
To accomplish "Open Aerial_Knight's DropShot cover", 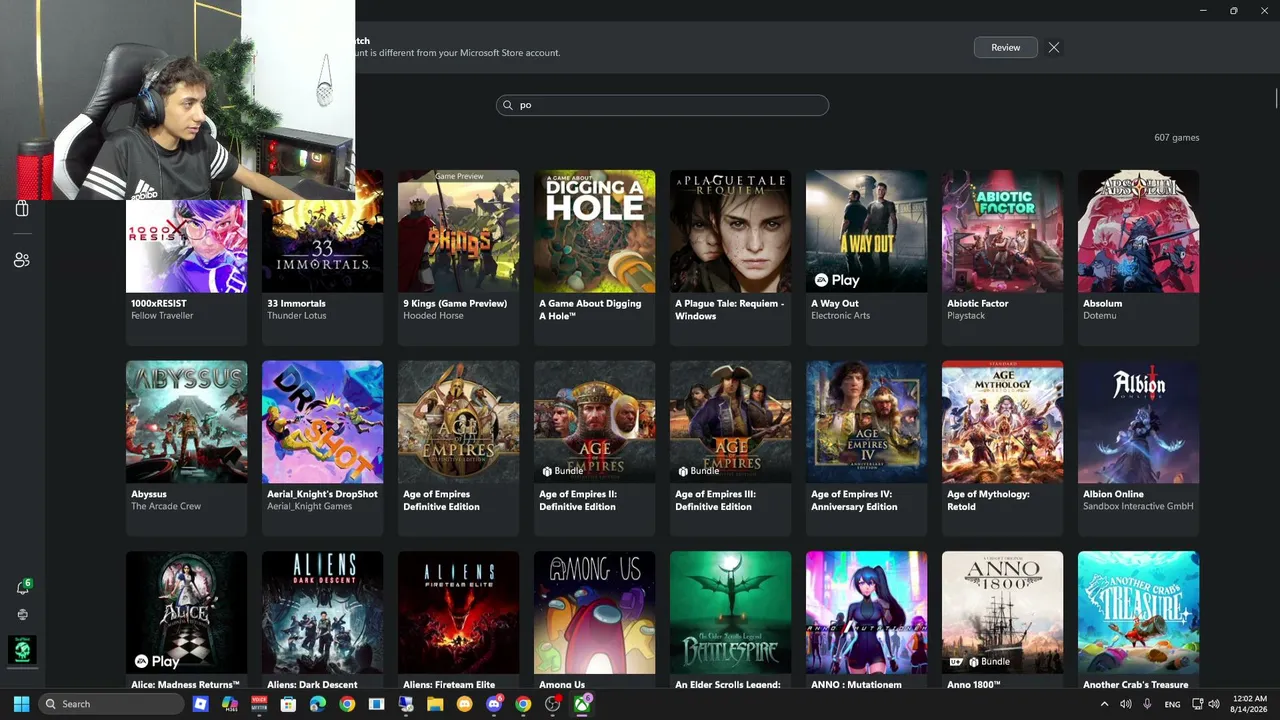I will coord(322,422).
